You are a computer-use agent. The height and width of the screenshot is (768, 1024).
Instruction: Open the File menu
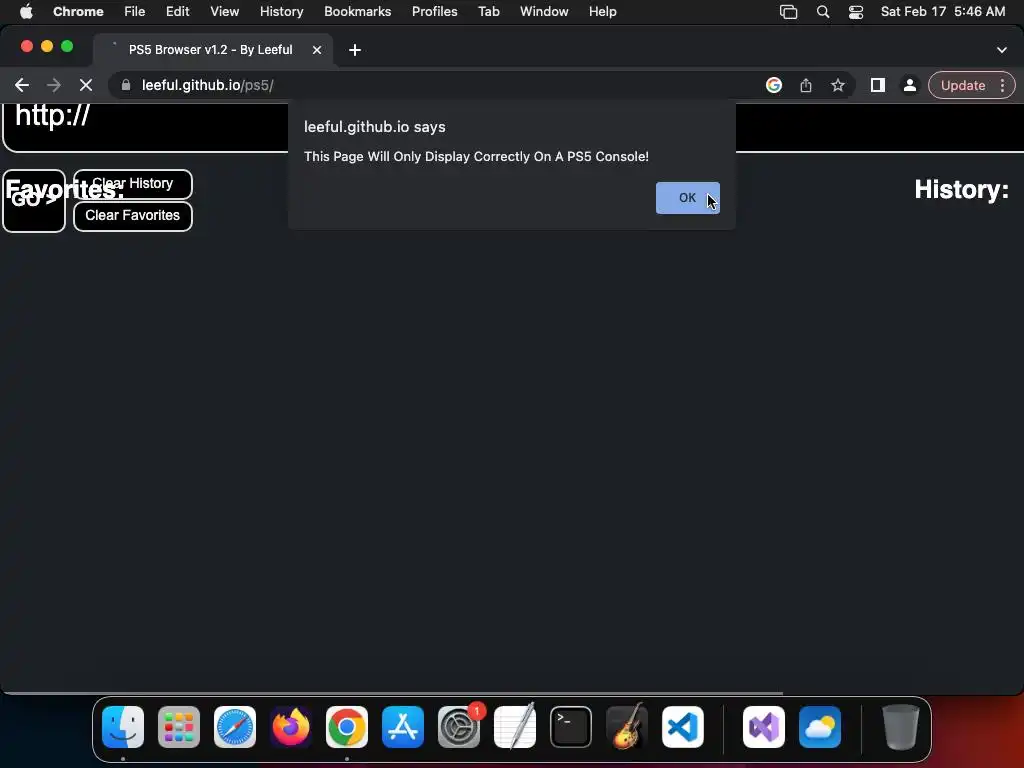click(135, 12)
